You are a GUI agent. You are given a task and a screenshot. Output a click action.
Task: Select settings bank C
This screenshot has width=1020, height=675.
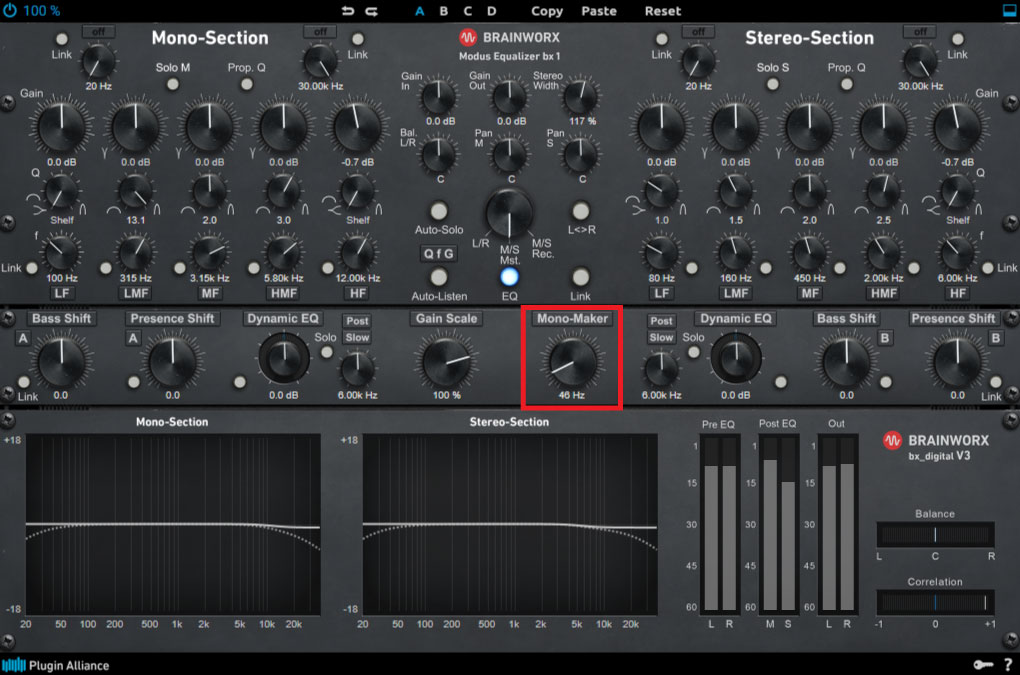pyautogui.click(x=468, y=11)
